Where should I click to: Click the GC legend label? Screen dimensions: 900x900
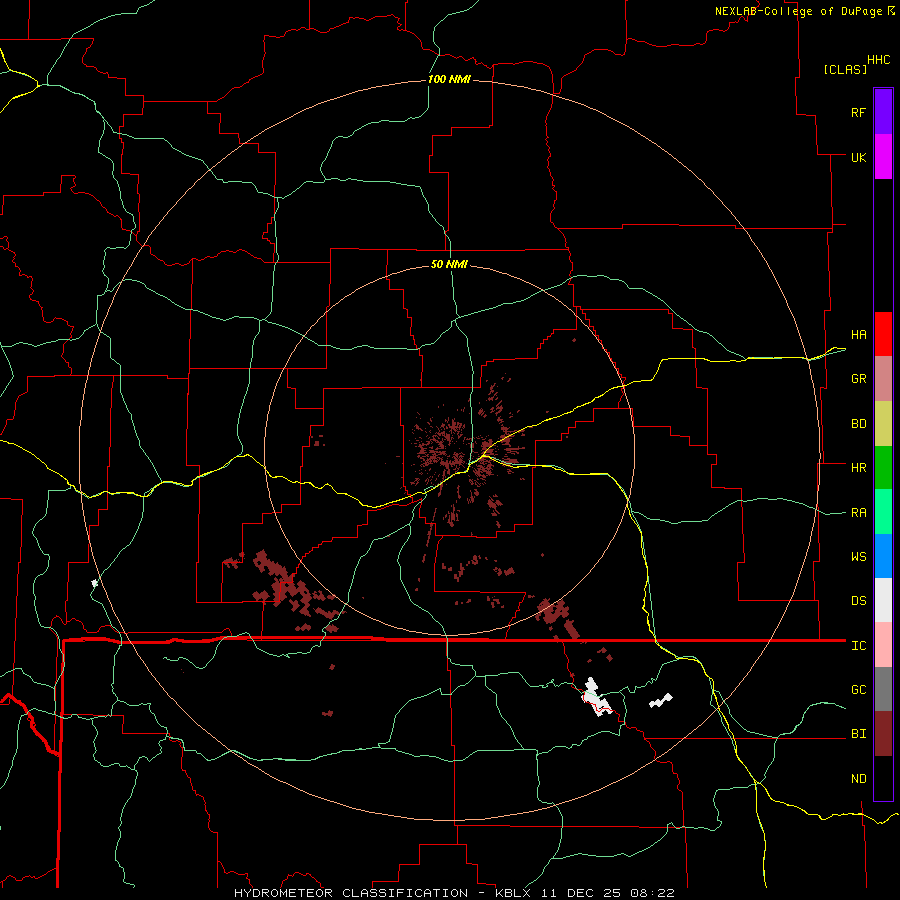(x=858, y=690)
